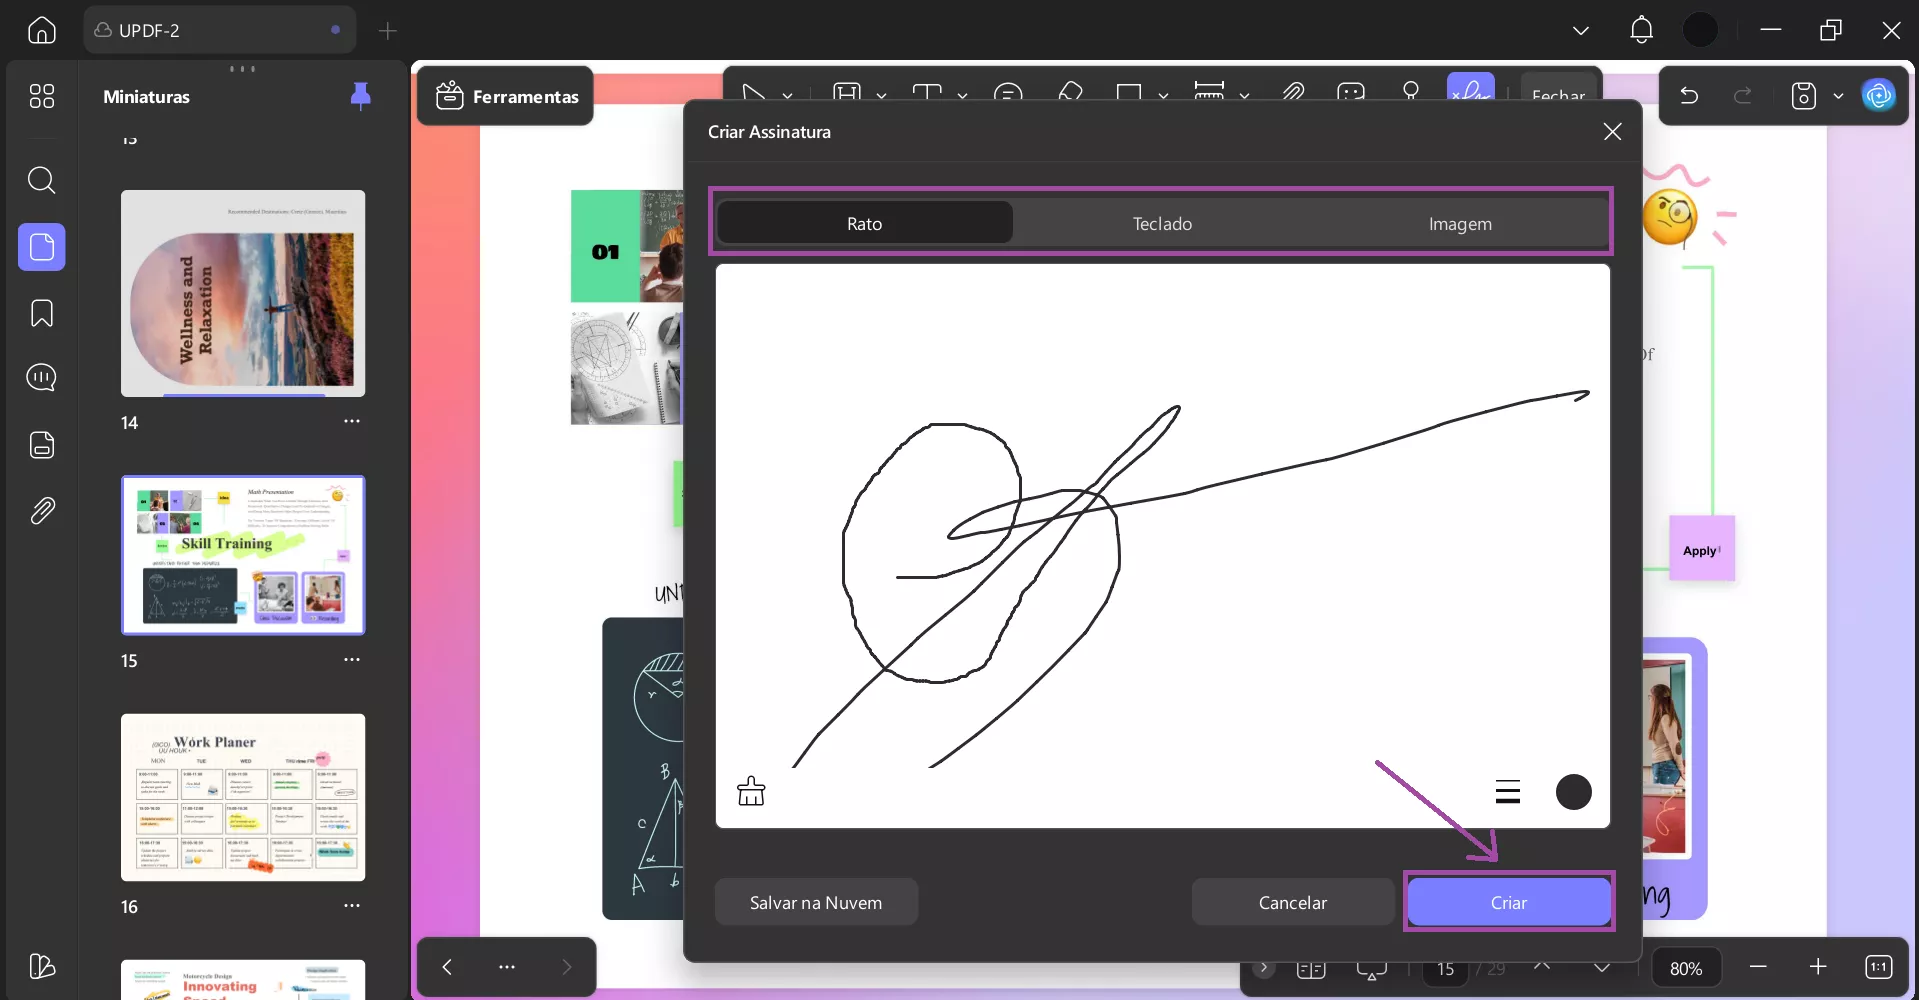This screenshot has height=1000, width=1919.
Task: Select the attach file tool in the toolbar
Action: (1293, 92)
